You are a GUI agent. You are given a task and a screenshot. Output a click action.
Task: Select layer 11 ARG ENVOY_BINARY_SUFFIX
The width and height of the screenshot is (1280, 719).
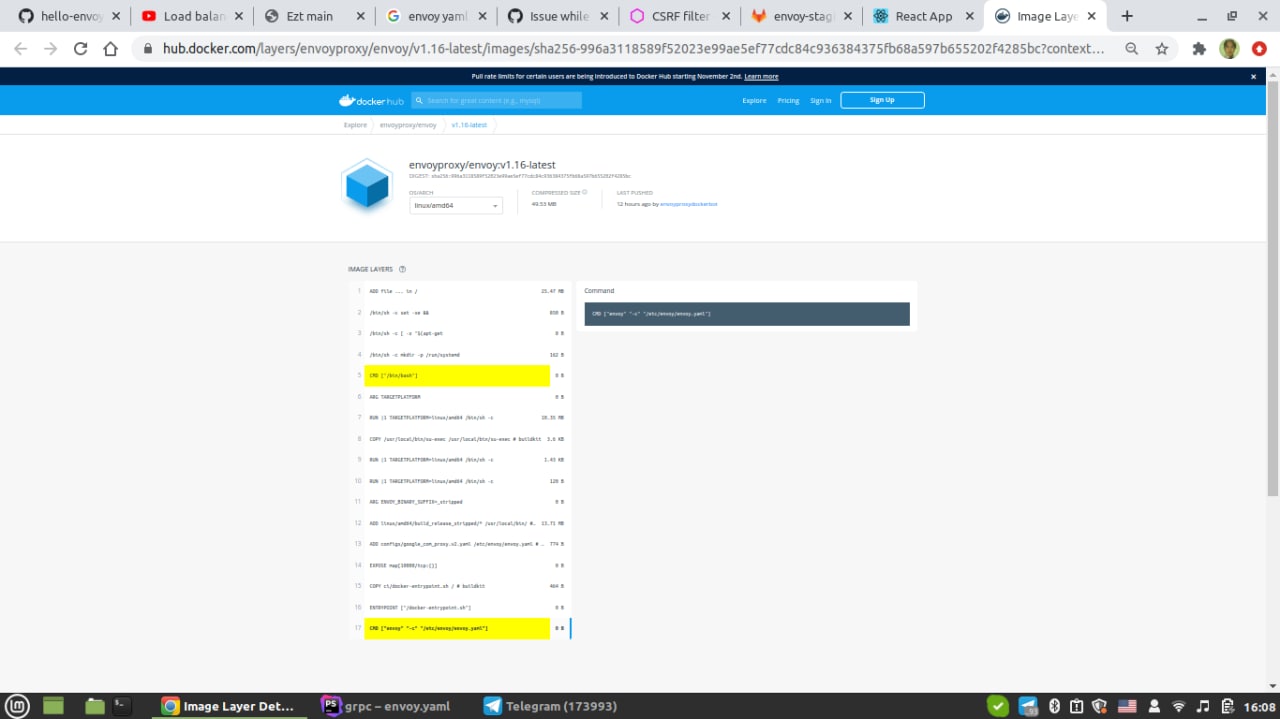(460, 501)
